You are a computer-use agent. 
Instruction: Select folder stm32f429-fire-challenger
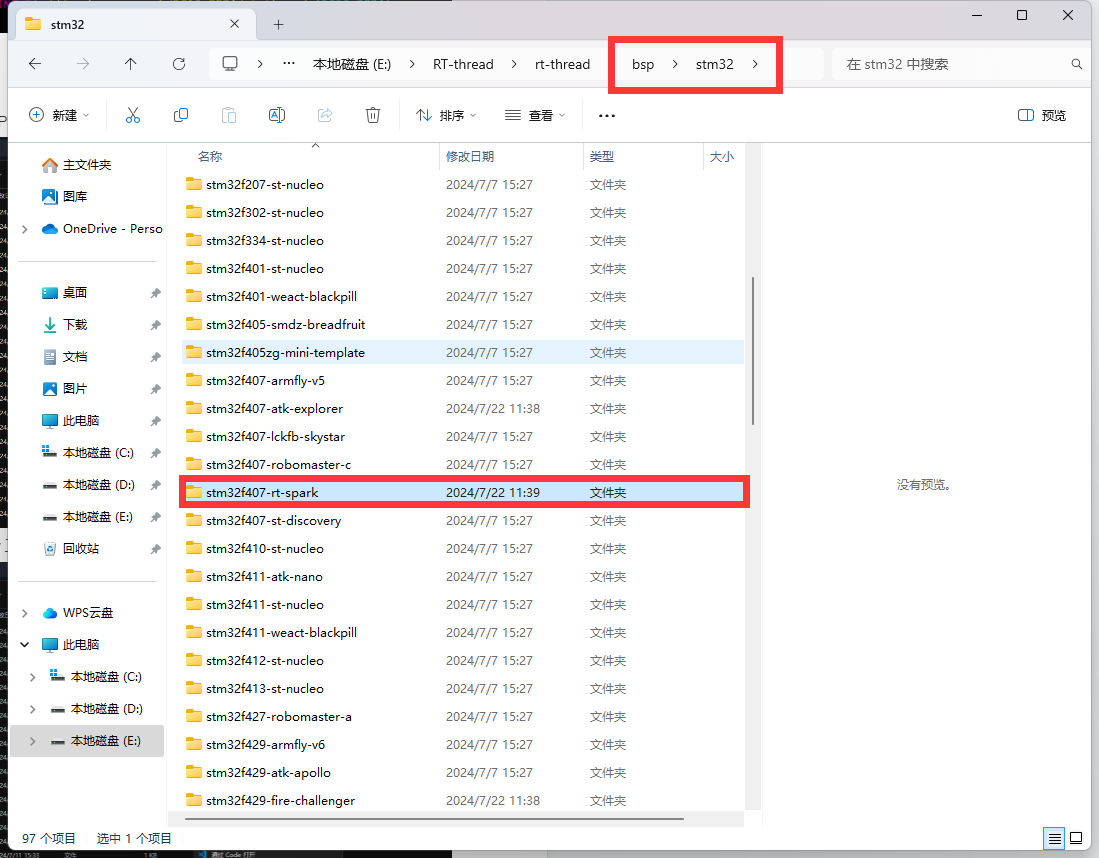[463, 800]
